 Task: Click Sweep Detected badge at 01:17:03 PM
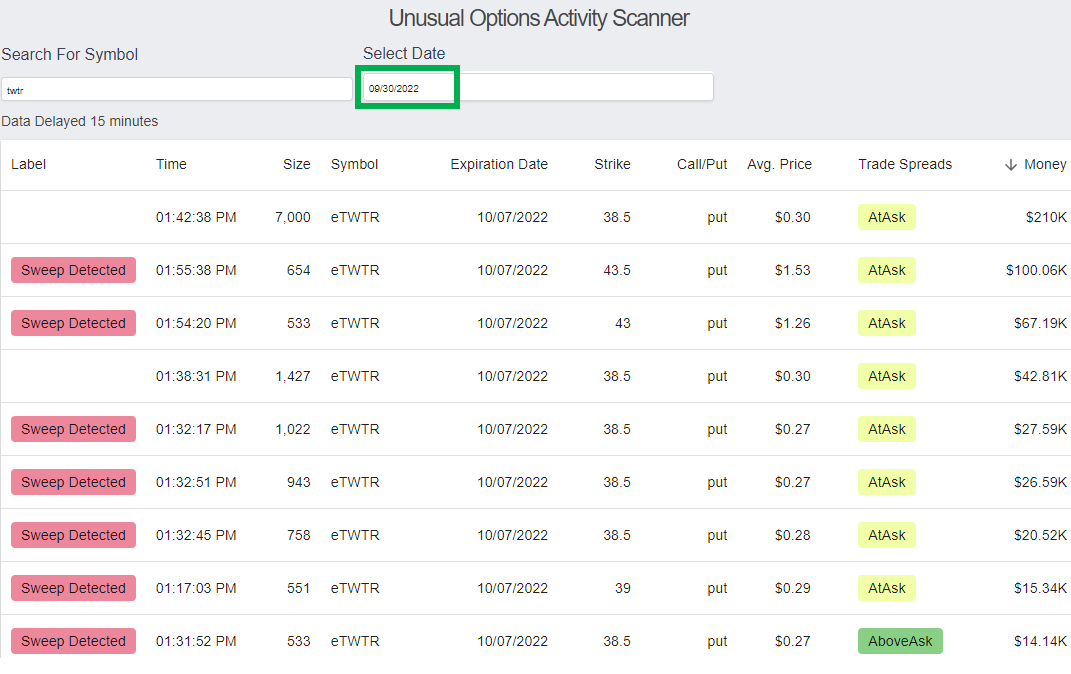(73, 588)
